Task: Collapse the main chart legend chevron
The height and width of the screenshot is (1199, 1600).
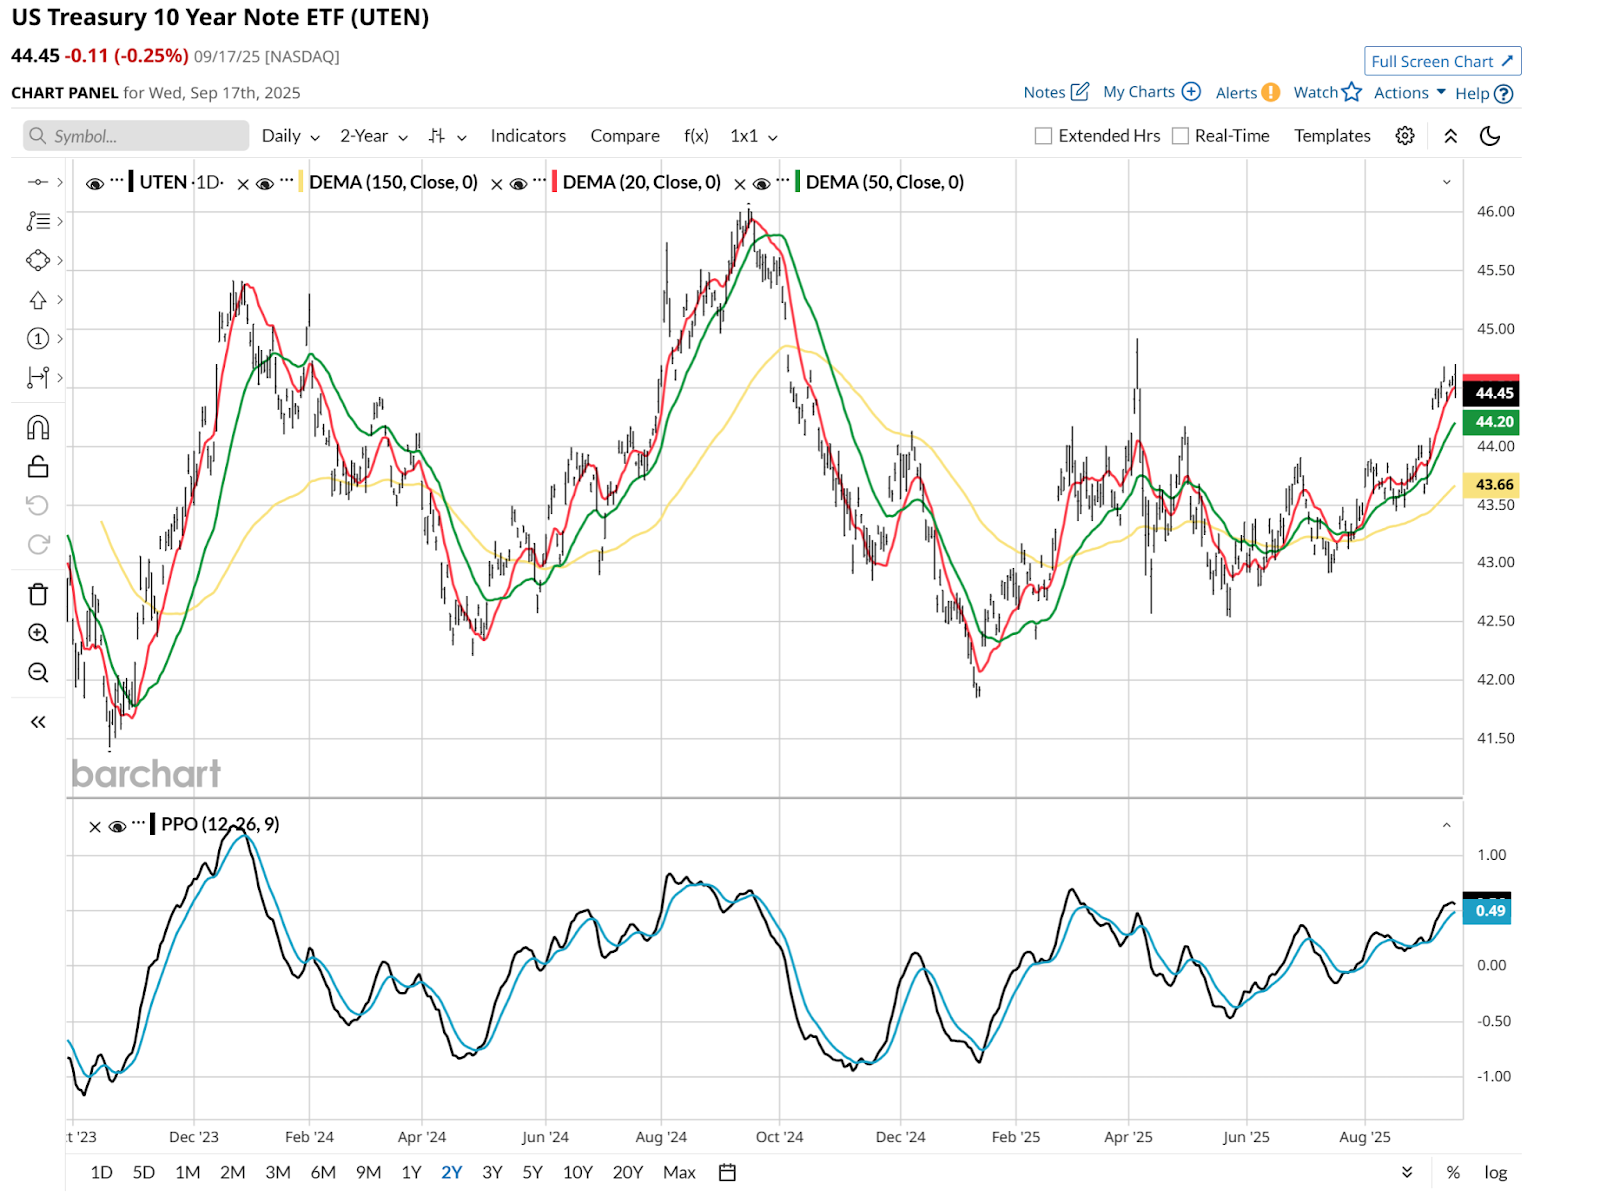Action: (1446, 182)
